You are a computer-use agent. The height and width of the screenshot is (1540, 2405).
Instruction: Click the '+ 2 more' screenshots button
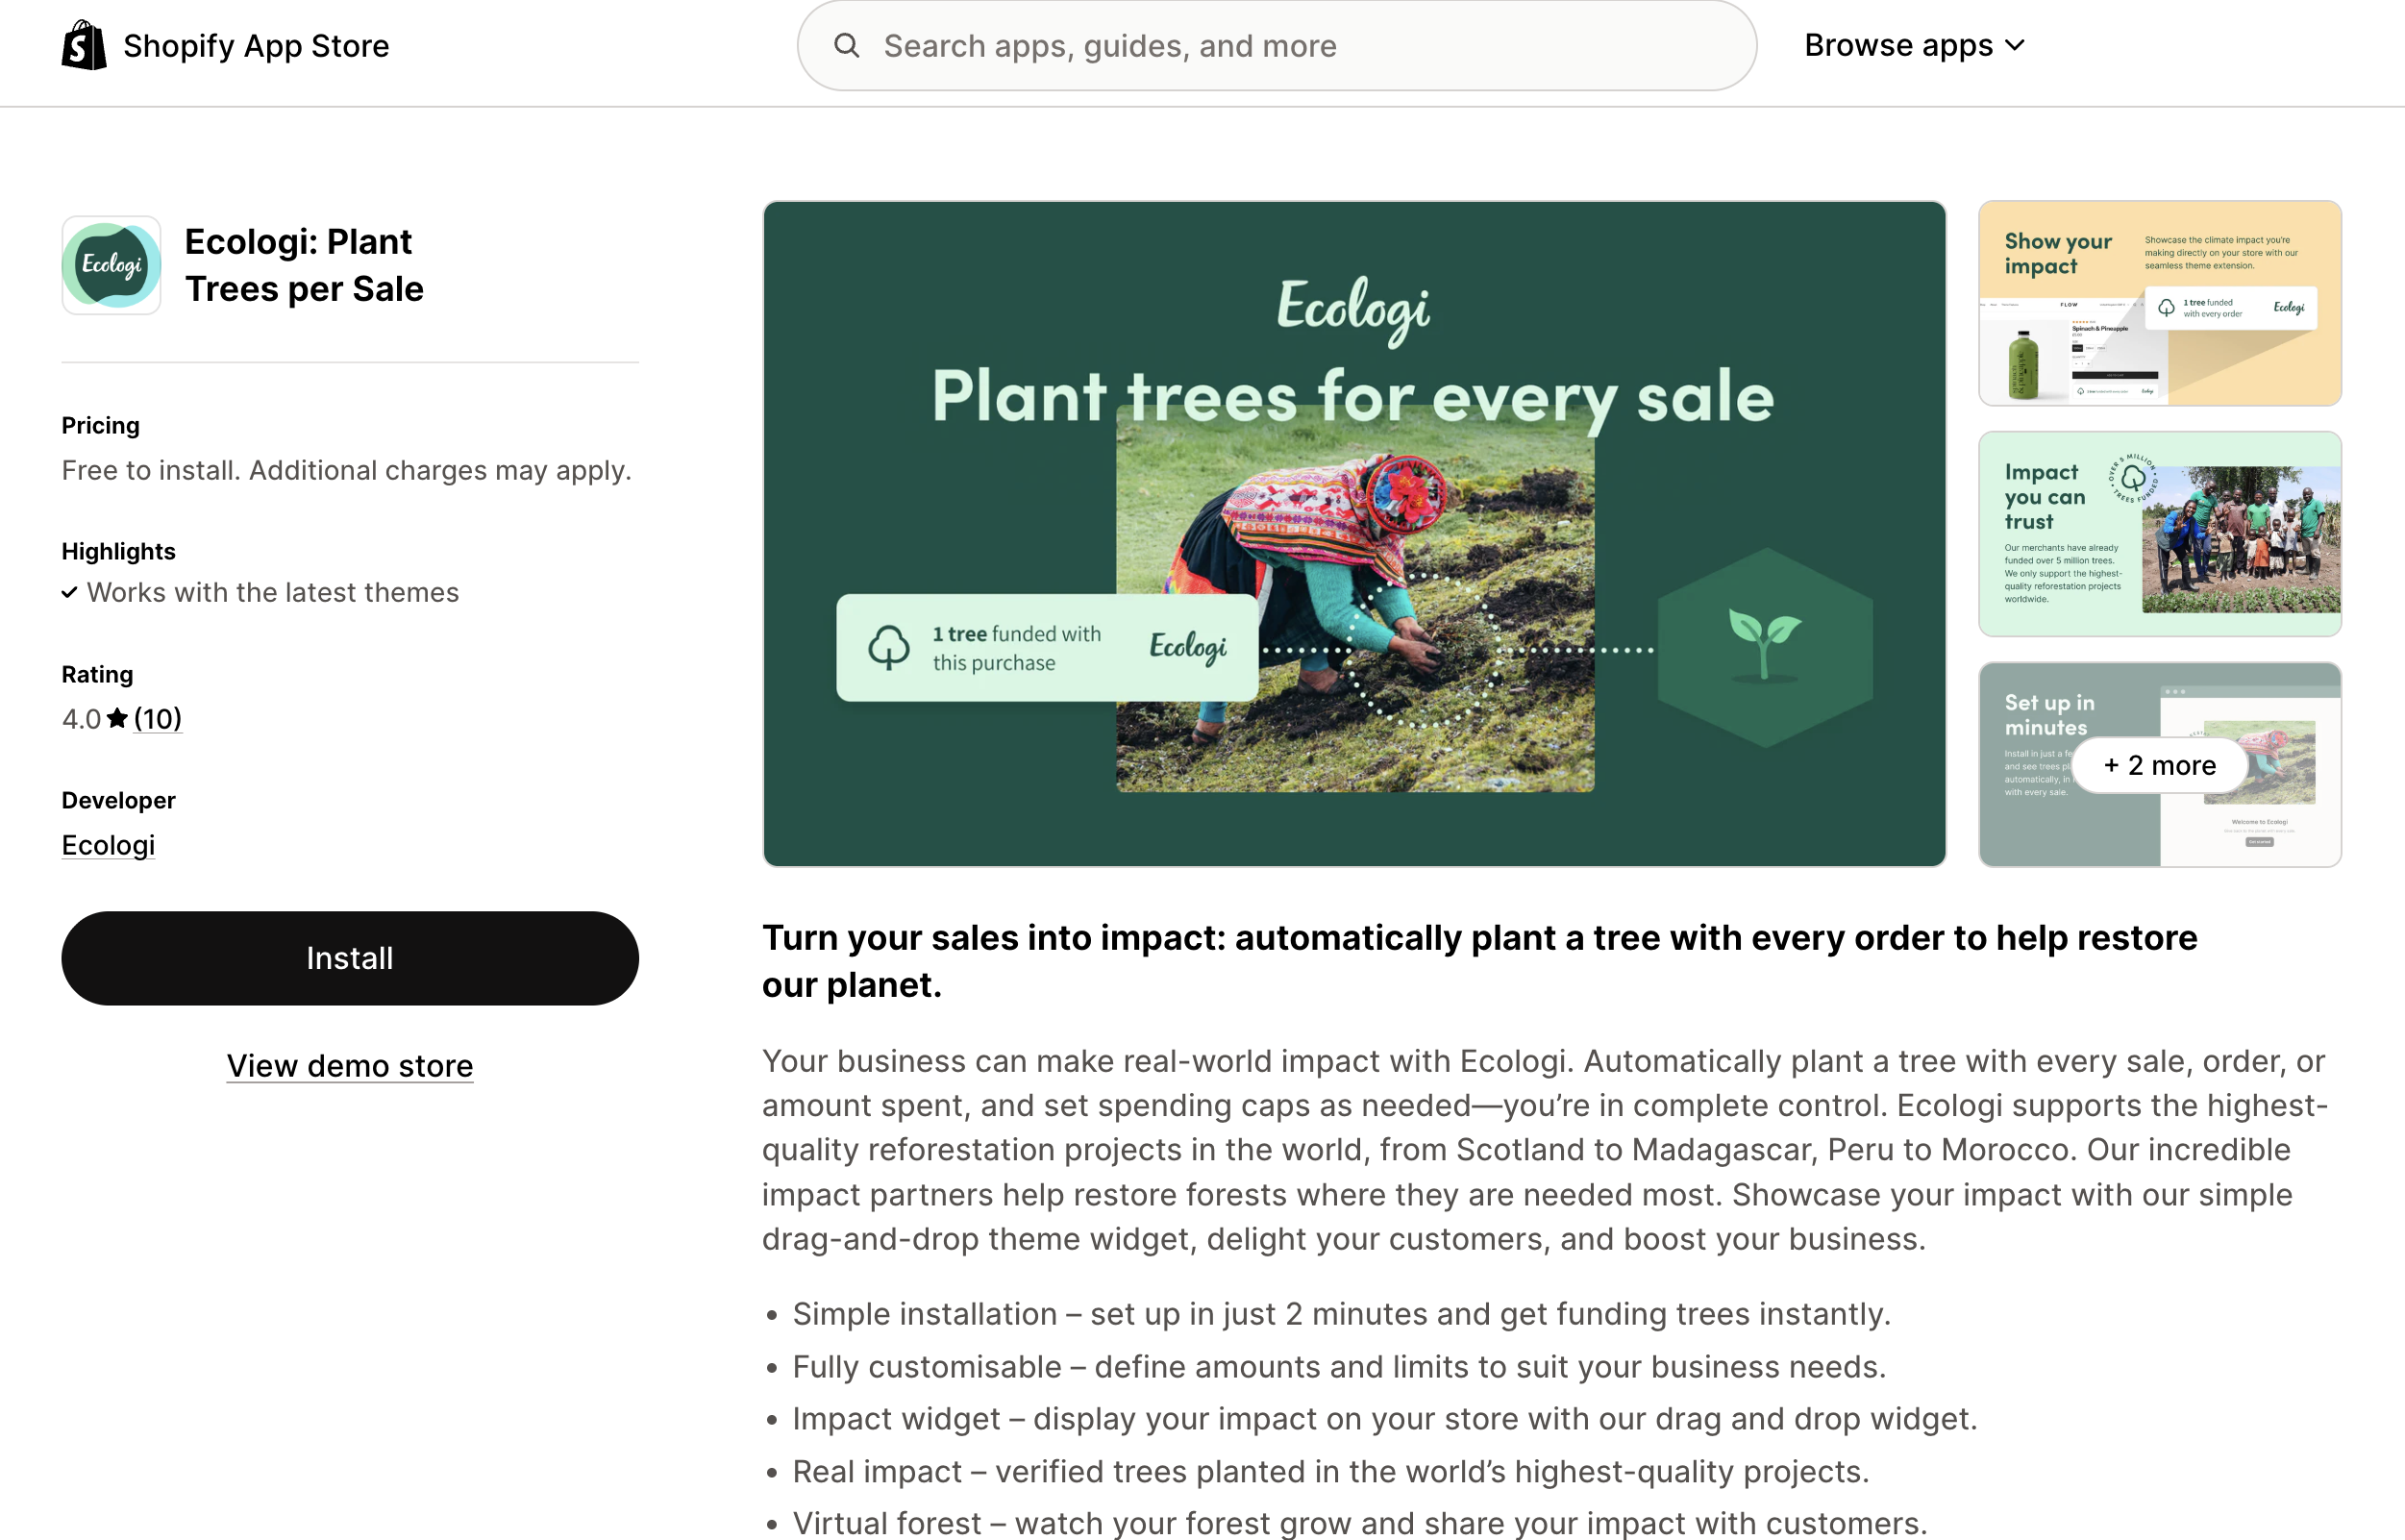2159,765
